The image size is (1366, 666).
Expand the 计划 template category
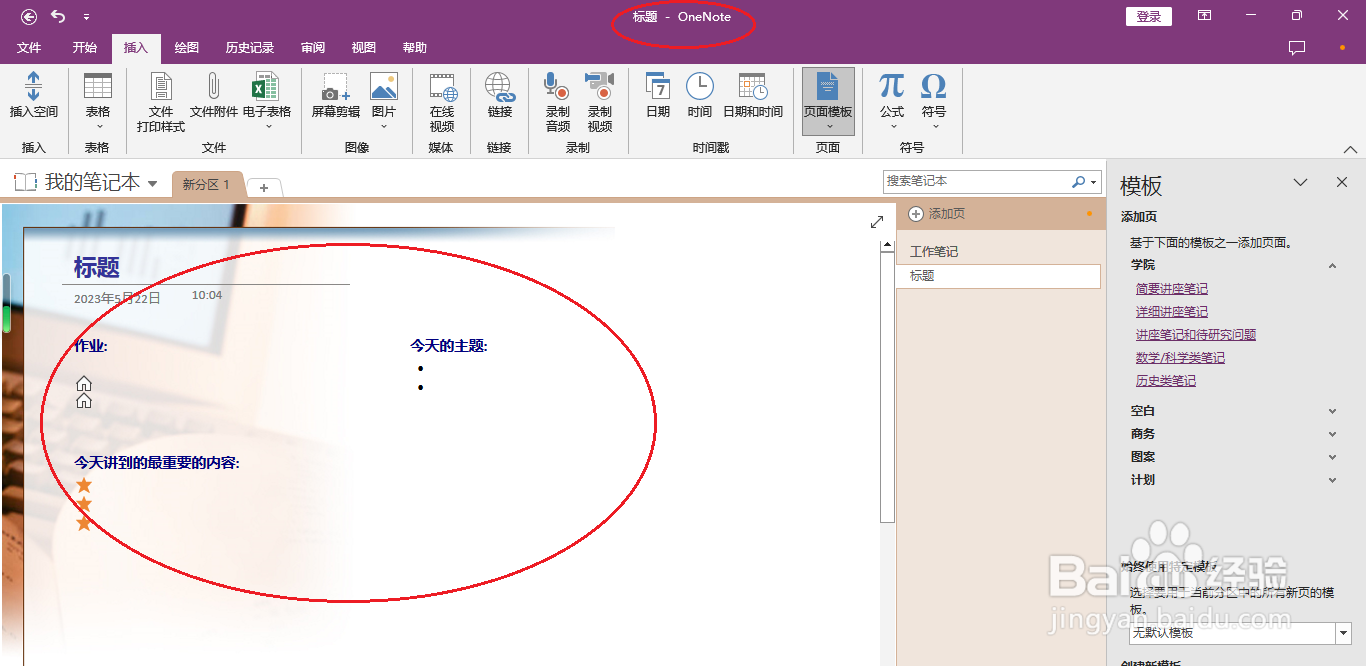point(1332,480)
